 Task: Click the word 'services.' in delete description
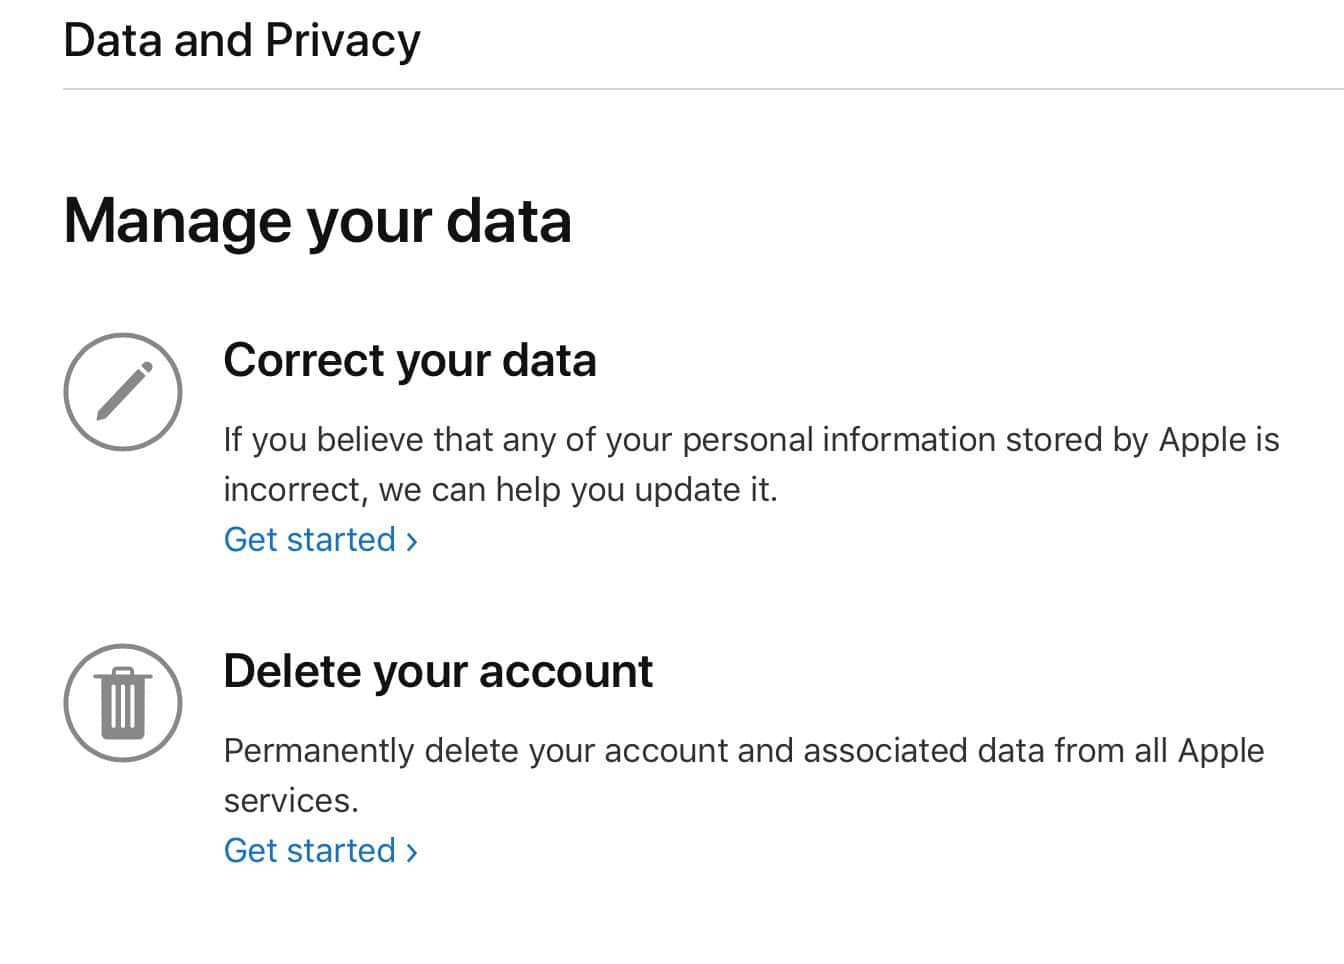coord(291,801)
